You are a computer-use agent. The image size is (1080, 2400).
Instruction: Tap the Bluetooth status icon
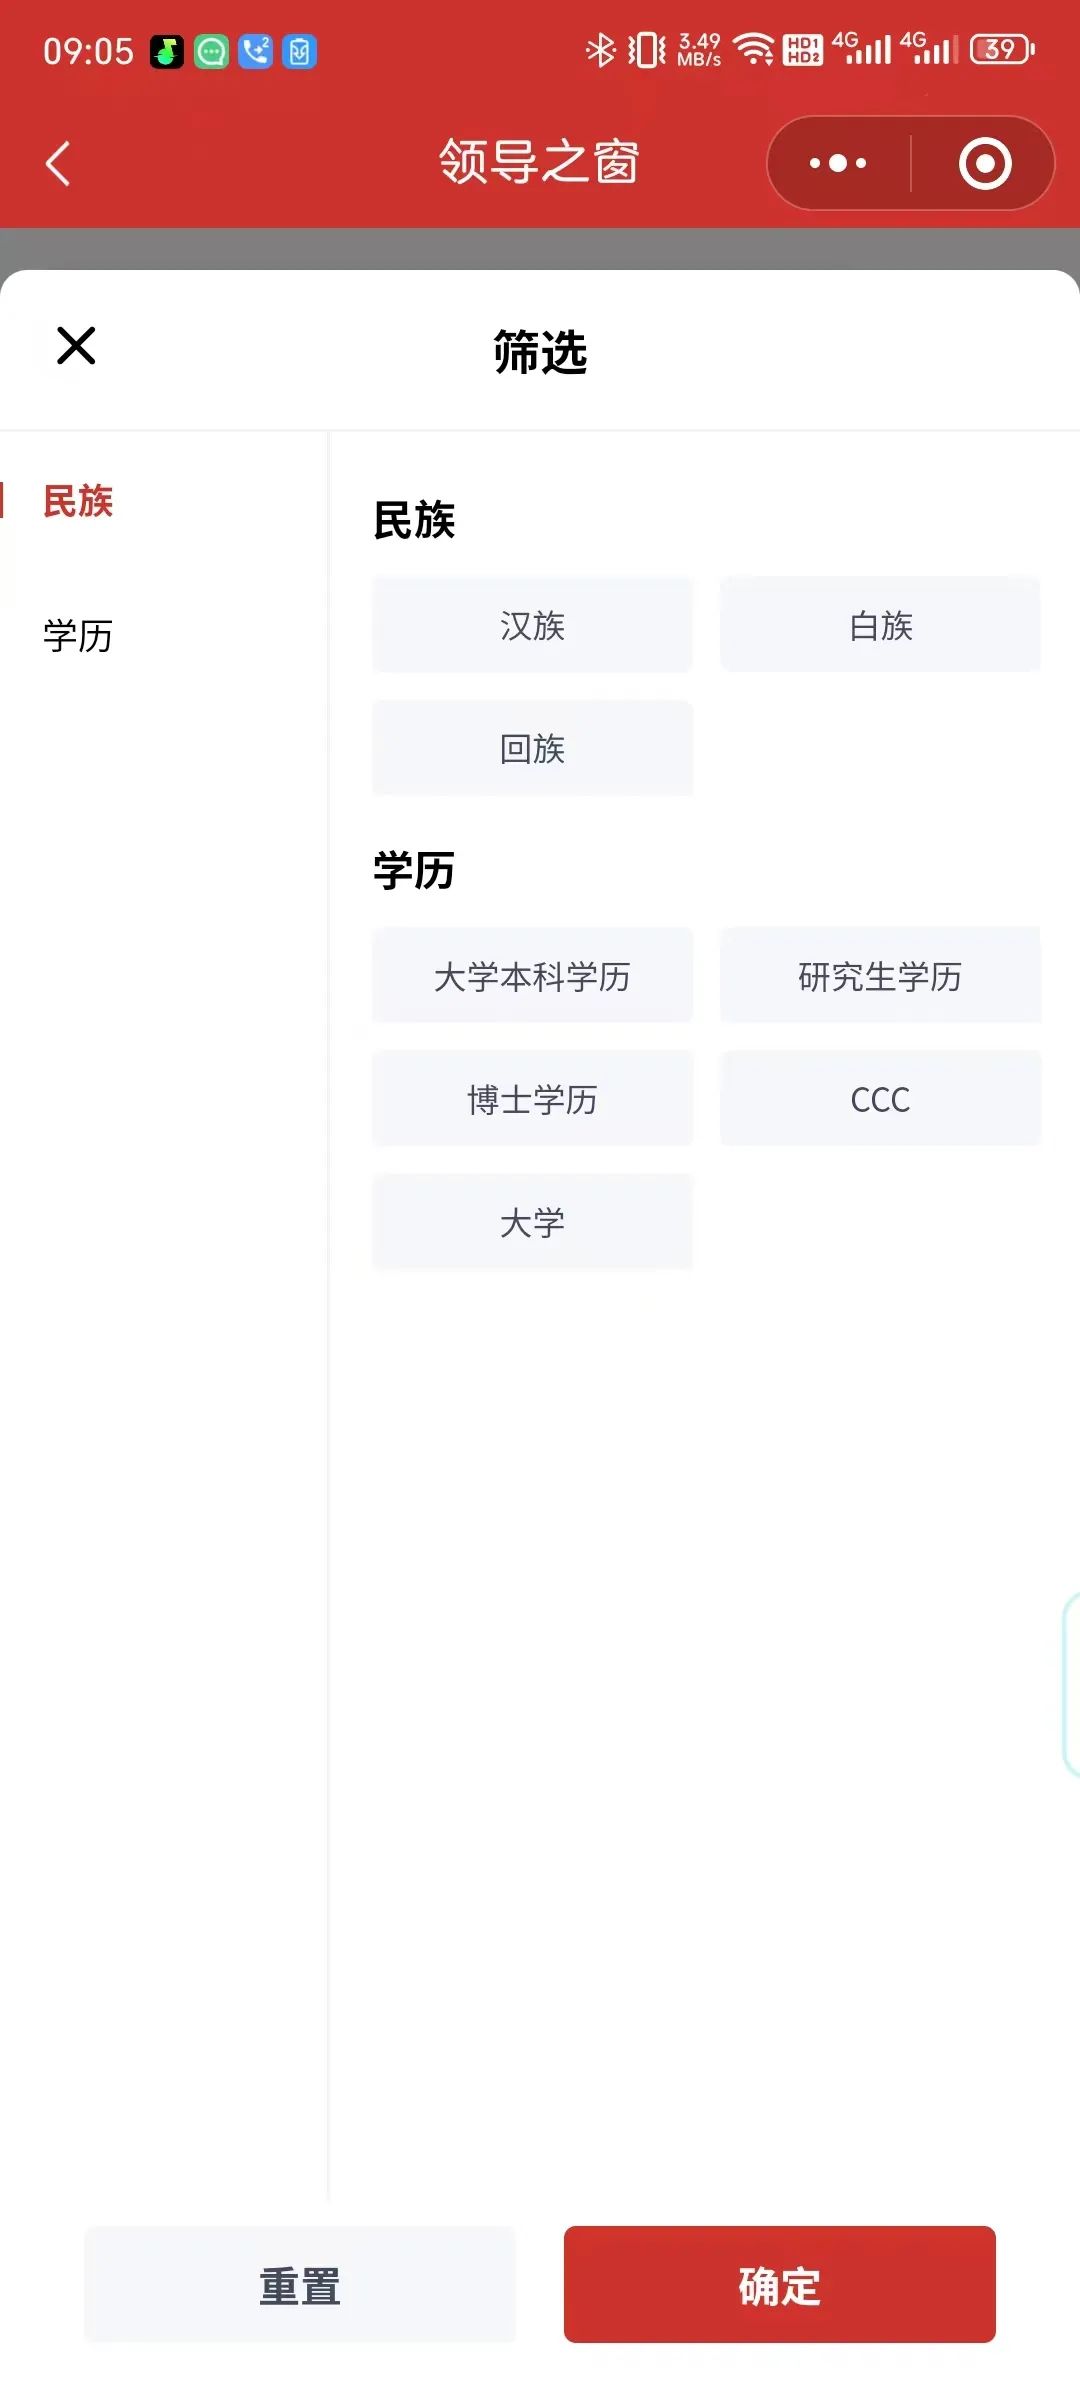pos(600,49)
